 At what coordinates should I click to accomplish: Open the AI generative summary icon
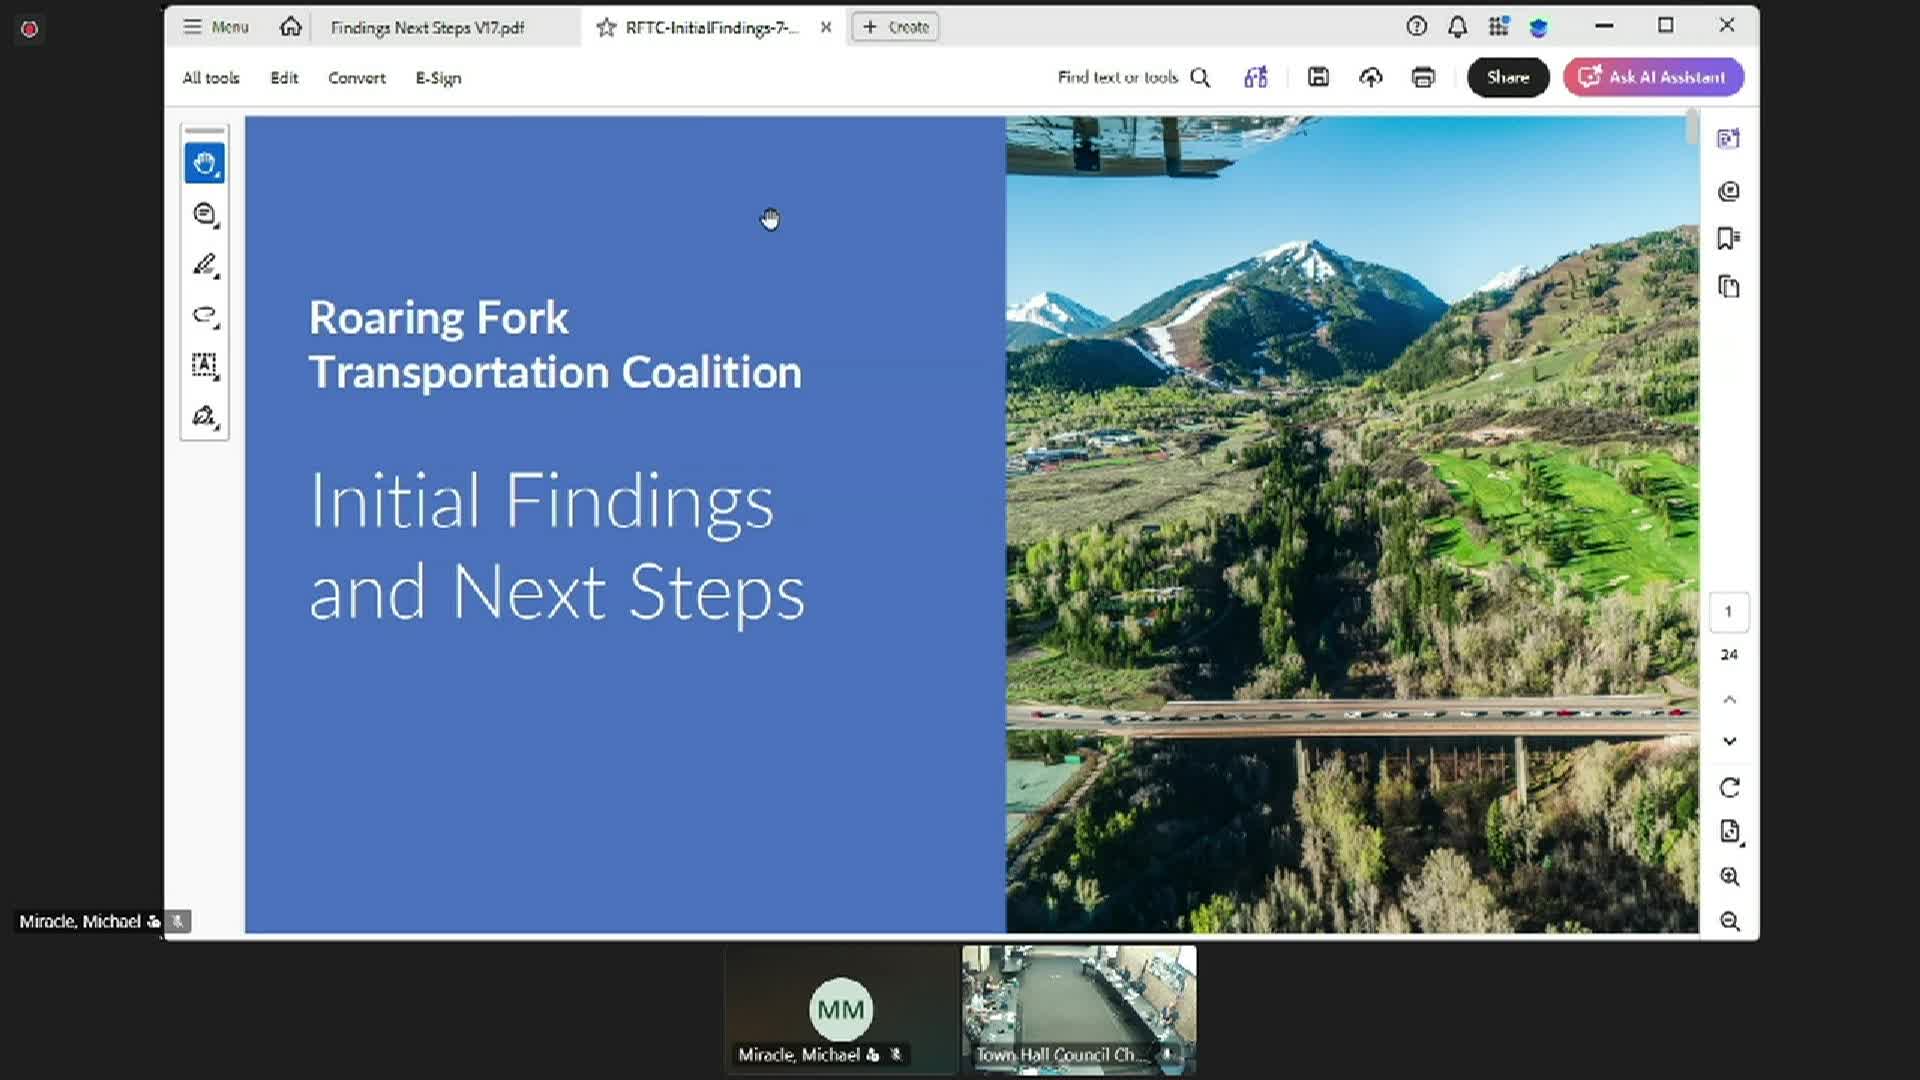(x=1256, y=77)
